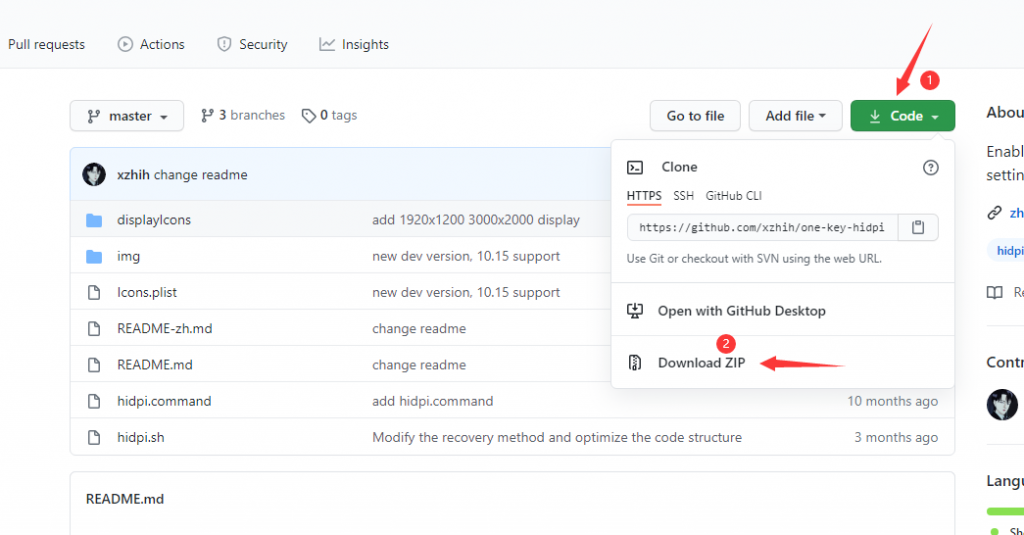Click '10 months ago' timestamp
The width and height of the screenshot is (1024, 535).
893,401
